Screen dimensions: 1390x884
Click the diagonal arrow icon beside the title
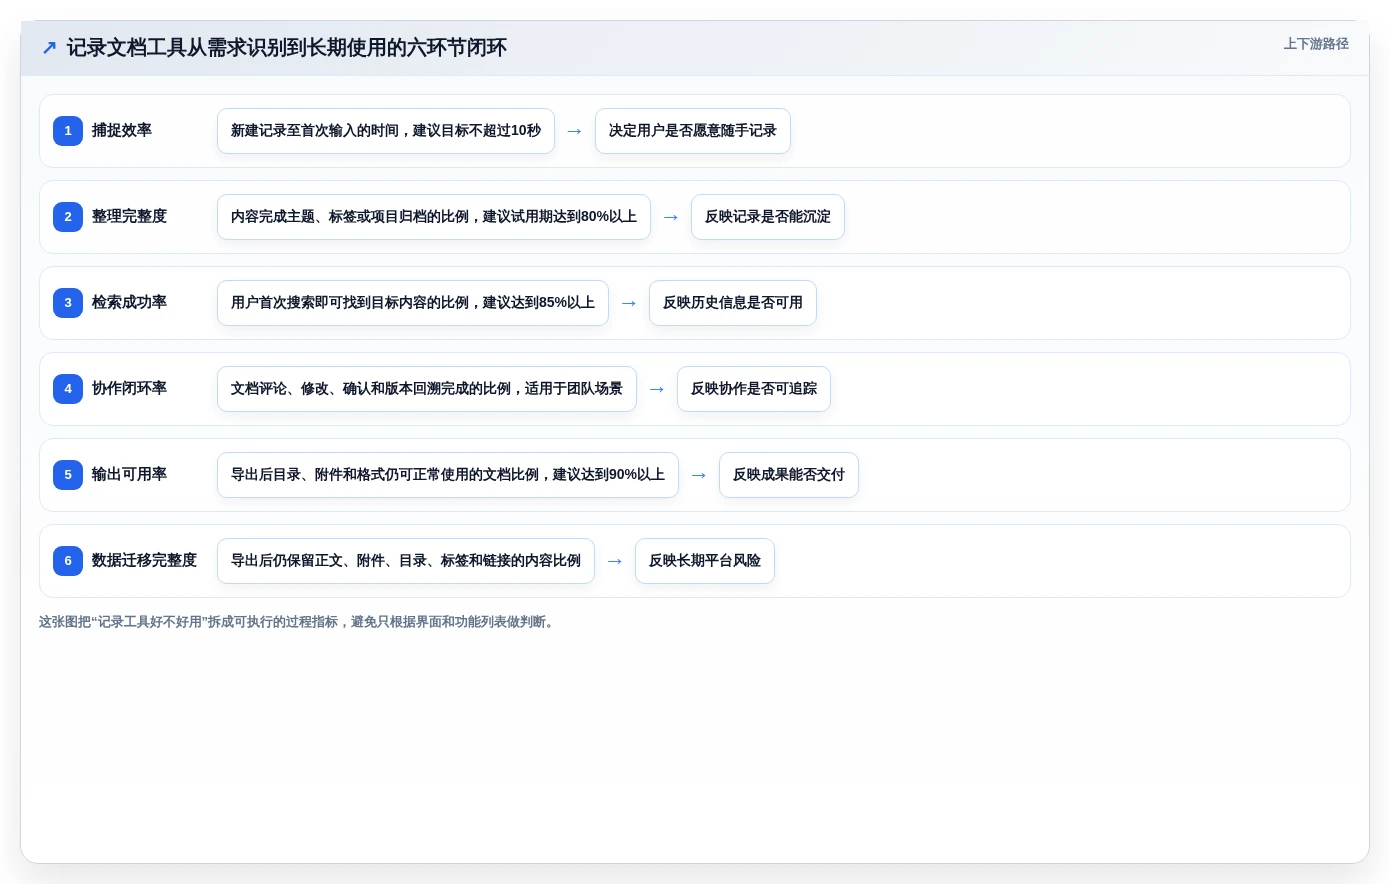click(x=49, y=48)
